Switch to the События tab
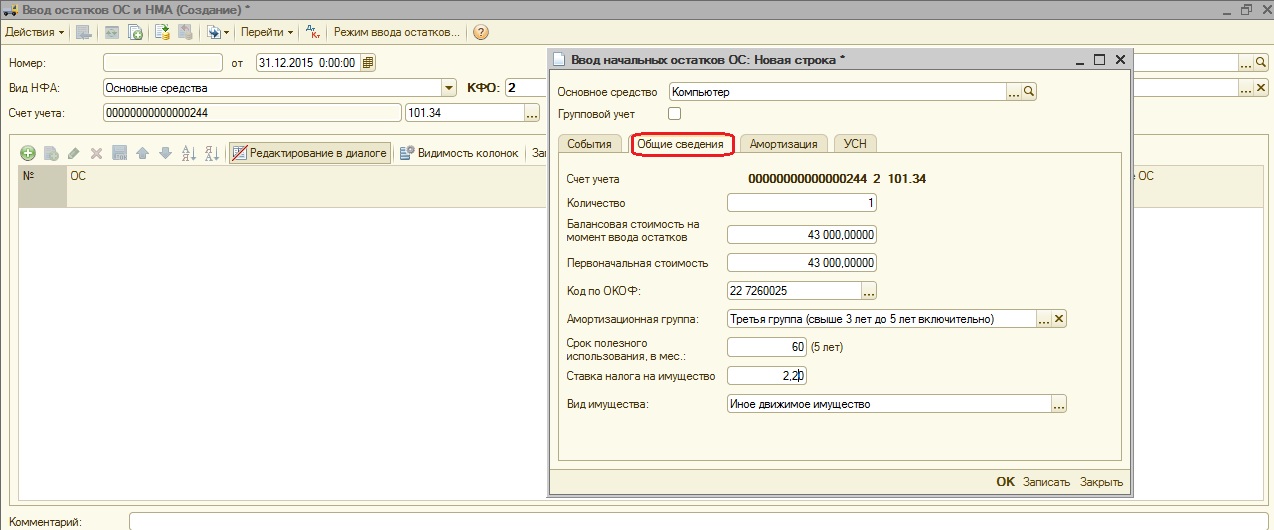The width and height of the screenshot is (1274, 530). tap(589, 144)
